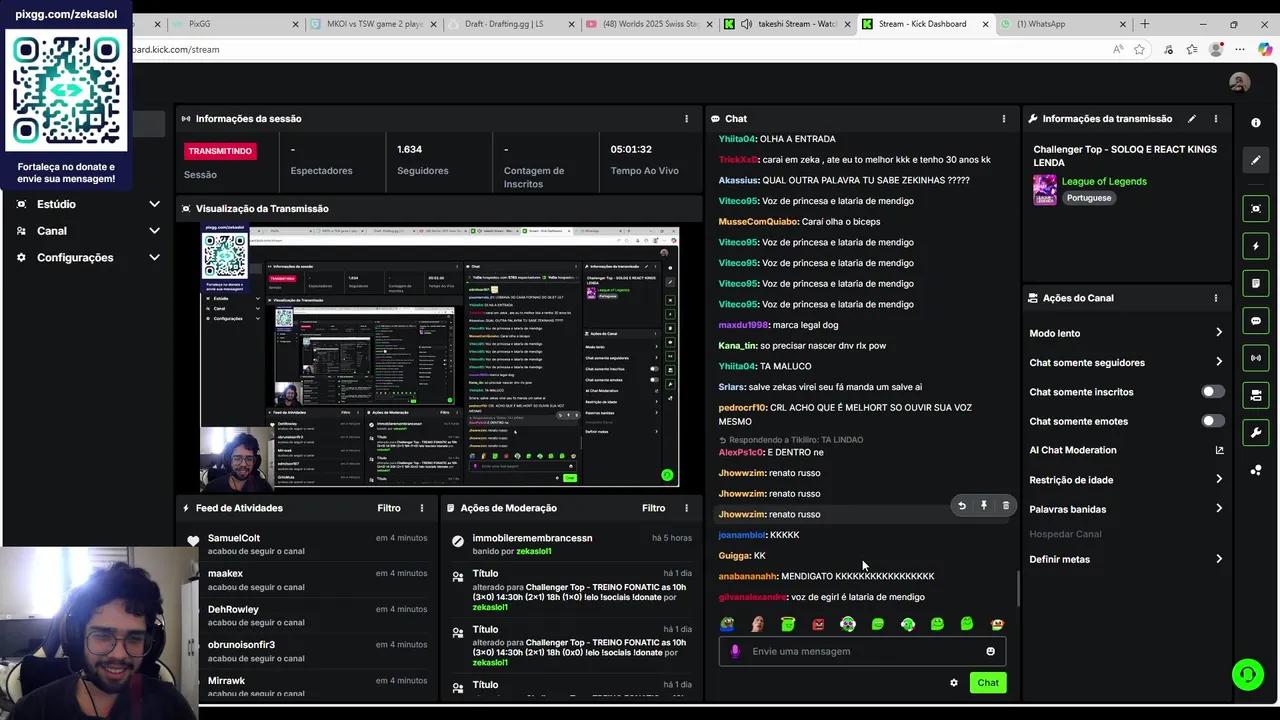Viewport: 1280px width, 720px height.
Task: Reply to the highlighted chat message
Action: [962, 506]
